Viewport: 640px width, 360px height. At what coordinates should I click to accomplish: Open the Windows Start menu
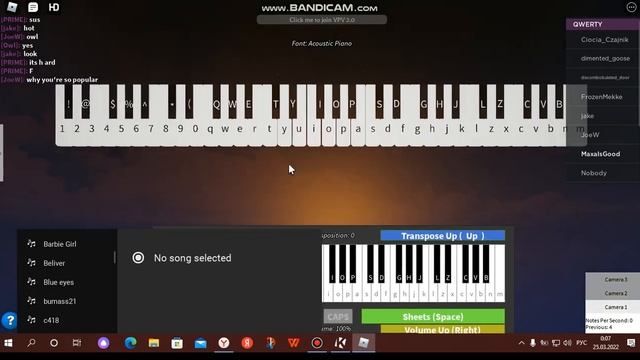(8, 343)
